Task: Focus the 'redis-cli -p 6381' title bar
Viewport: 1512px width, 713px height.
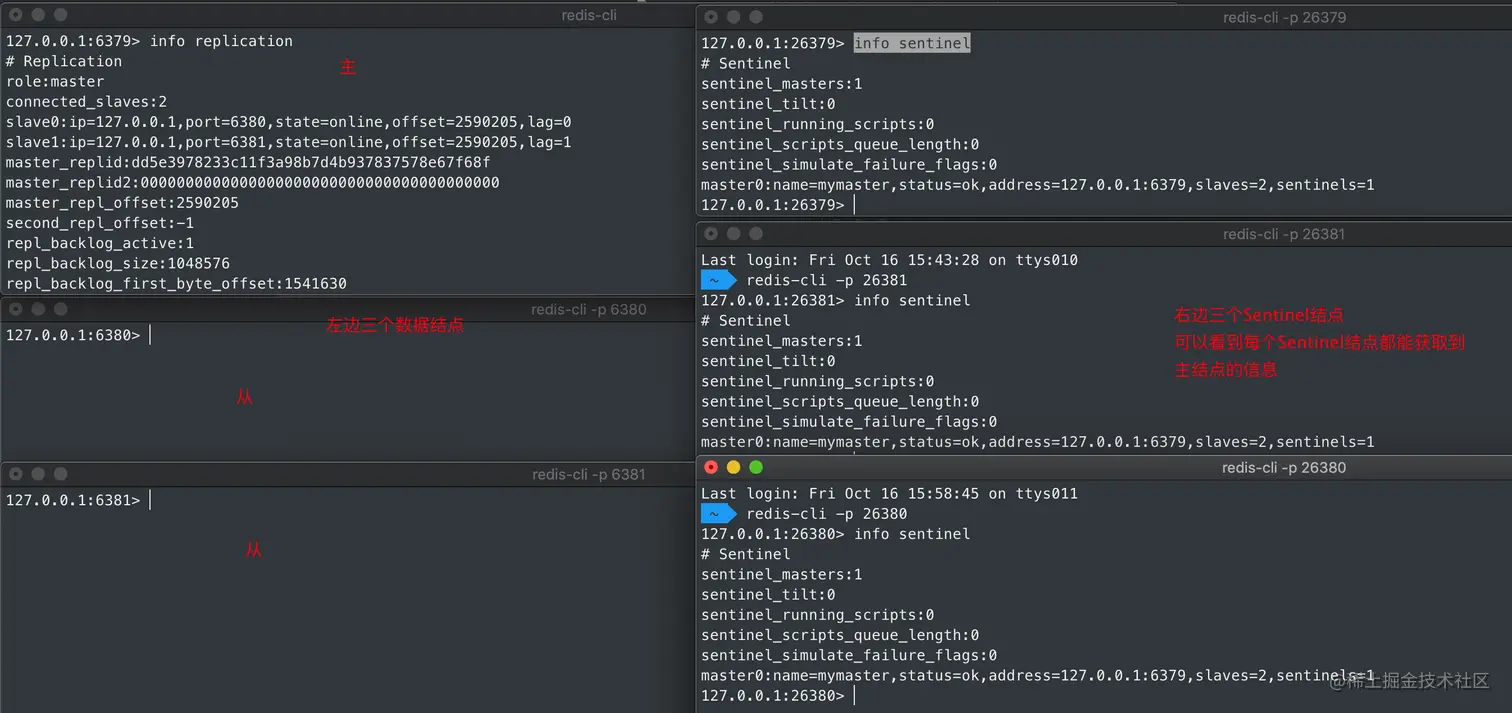Action: click(x=347, y=474)
